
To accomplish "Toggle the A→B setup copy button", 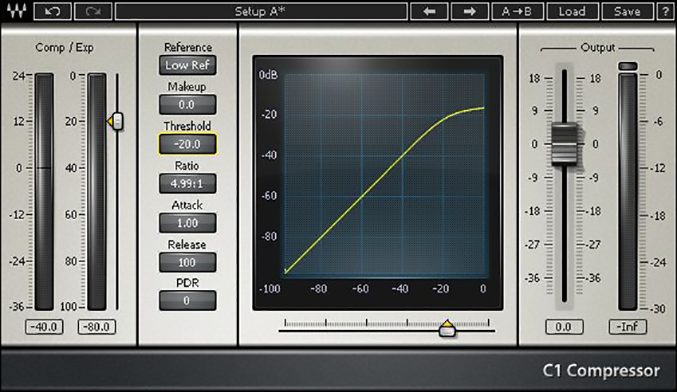I will click(x=517, y=11).
